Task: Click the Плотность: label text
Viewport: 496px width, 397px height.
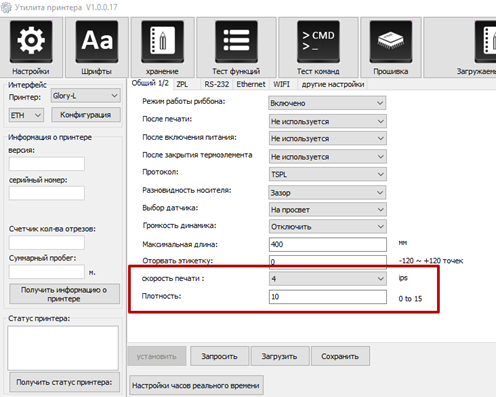Action: pyautogui.click(x=162, y=296)
